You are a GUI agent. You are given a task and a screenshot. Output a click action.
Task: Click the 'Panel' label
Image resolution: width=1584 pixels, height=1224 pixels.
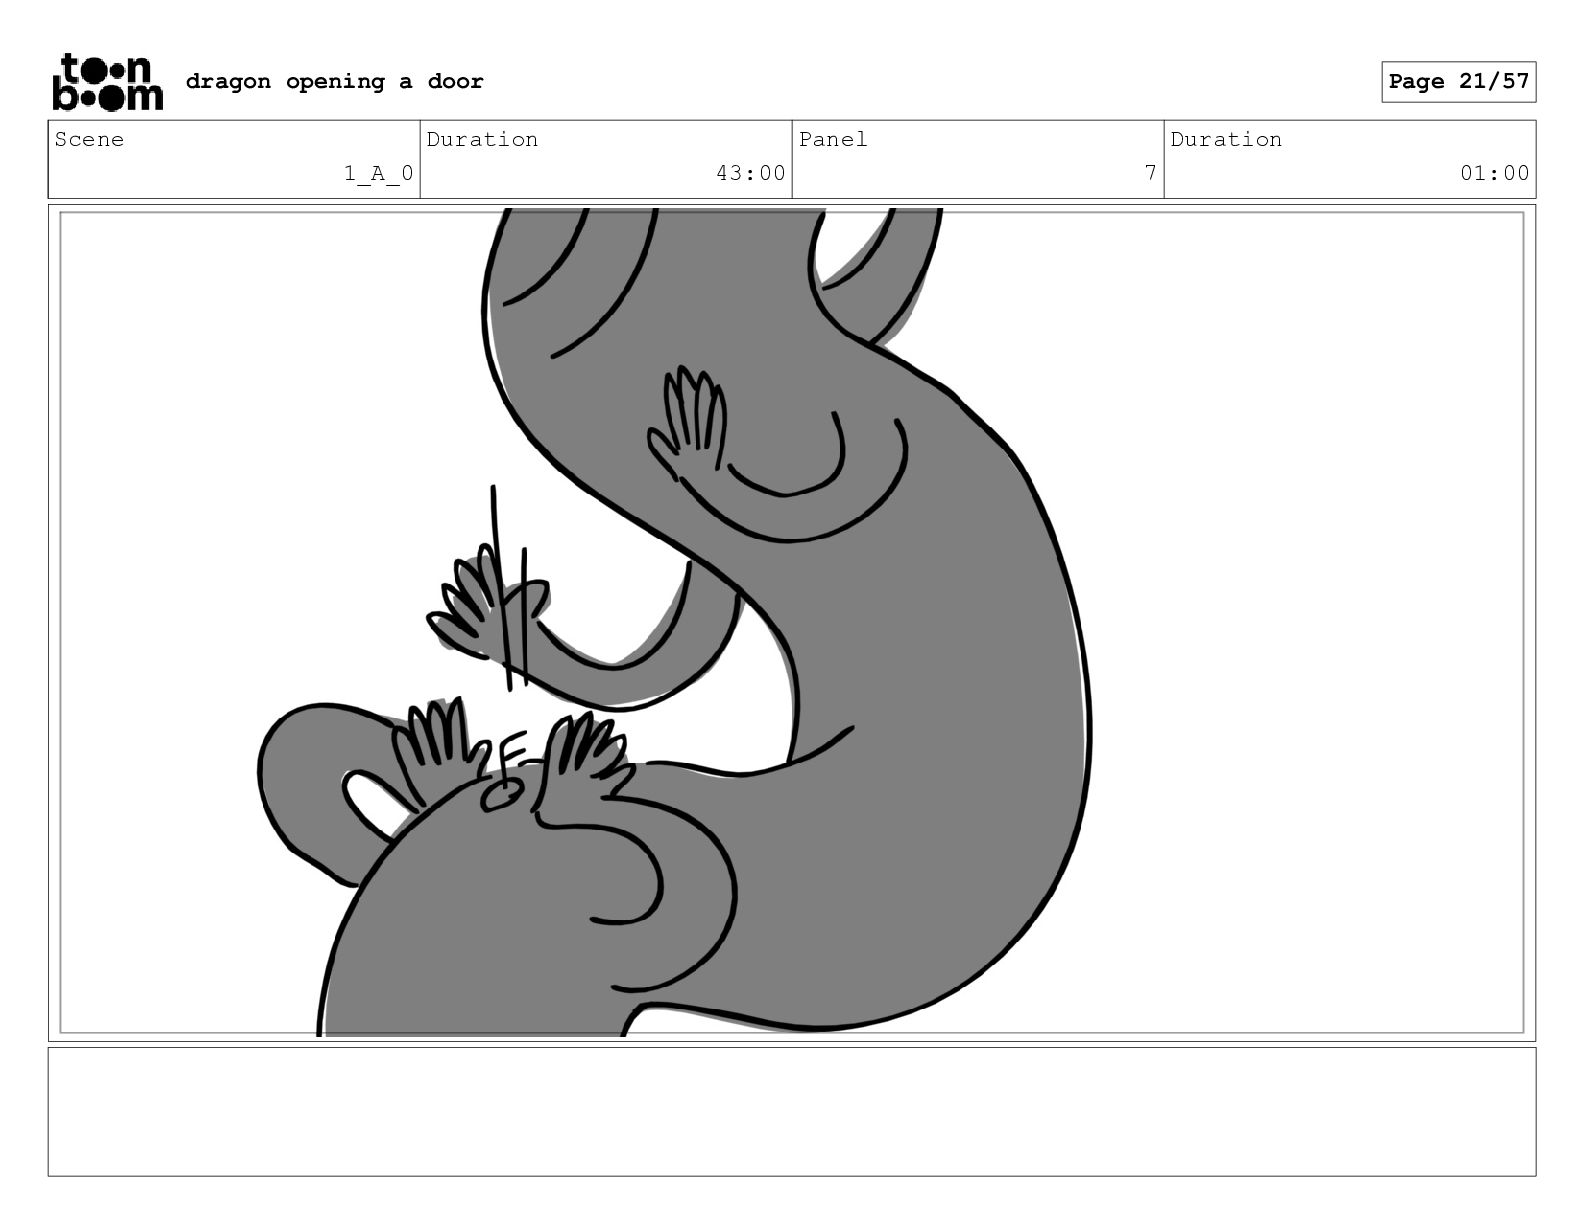(832, 140)
